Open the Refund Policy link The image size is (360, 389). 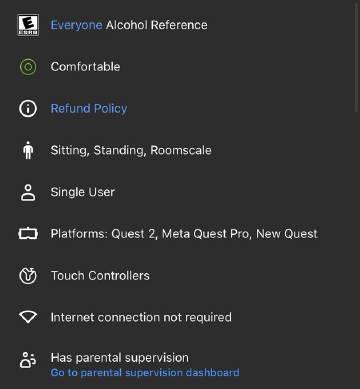tap(89, 109)
